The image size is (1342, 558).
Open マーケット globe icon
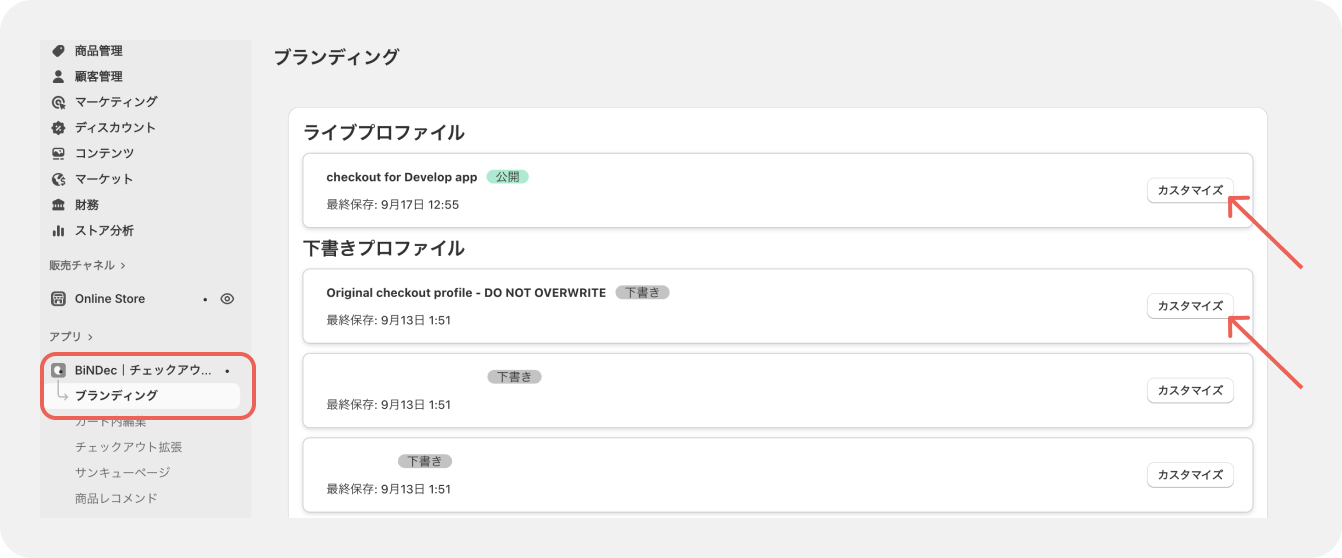(58, 179)
